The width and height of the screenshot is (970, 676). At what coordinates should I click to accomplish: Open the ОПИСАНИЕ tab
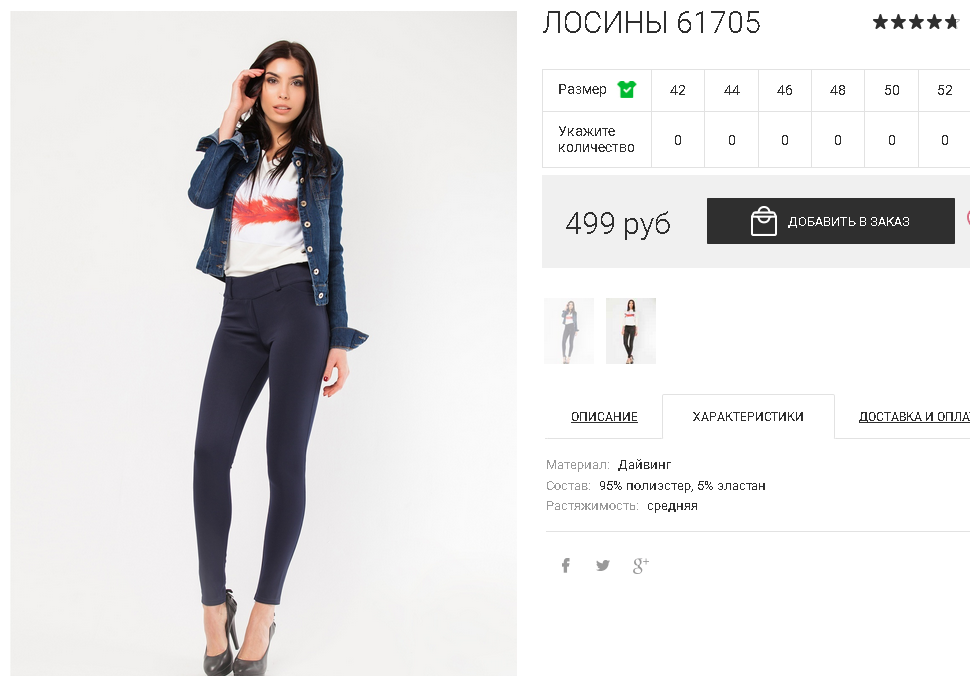click(x=604, y=416)
